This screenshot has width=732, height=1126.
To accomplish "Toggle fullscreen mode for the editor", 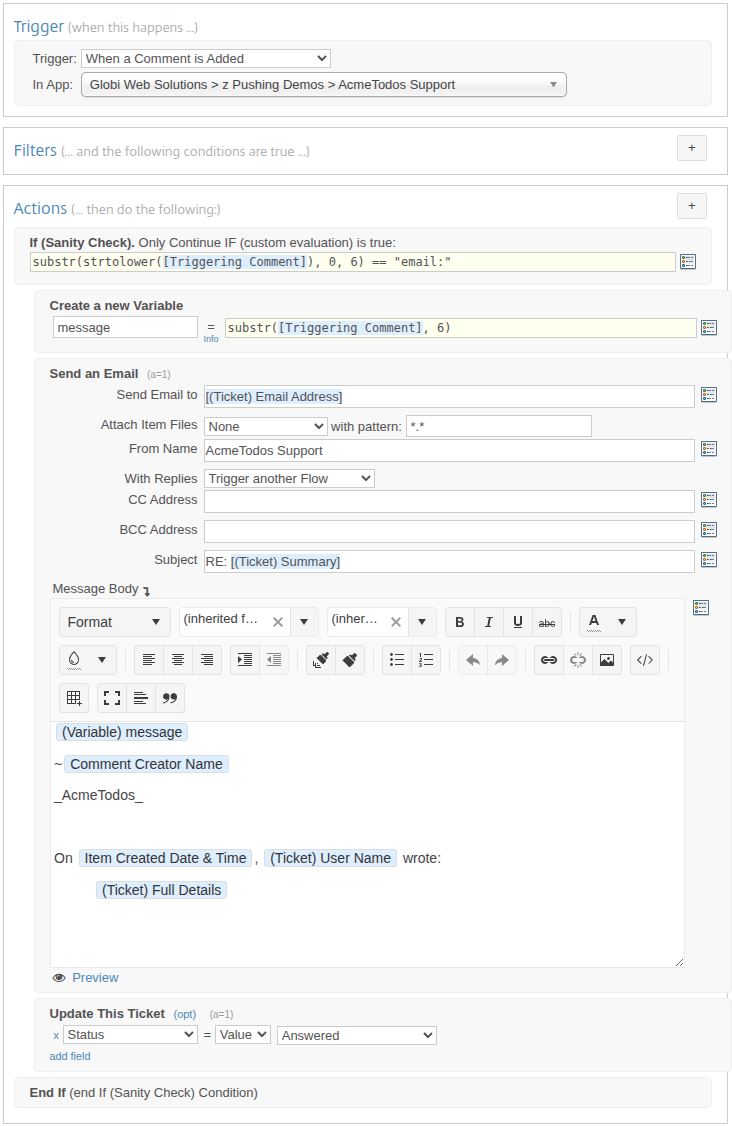I will tap(112, 698).
